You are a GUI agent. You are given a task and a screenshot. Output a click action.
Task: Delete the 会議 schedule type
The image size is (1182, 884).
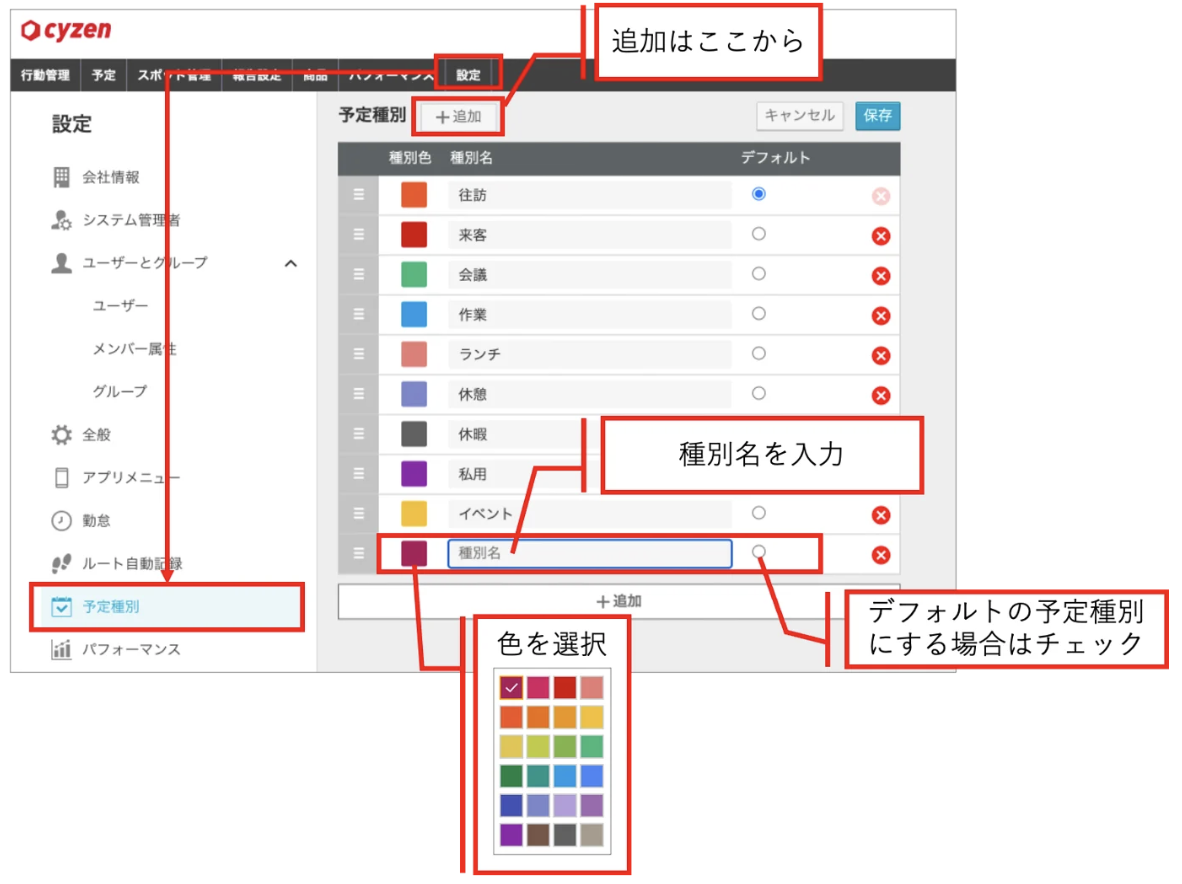pyautogui.click(x=880, y=276)
